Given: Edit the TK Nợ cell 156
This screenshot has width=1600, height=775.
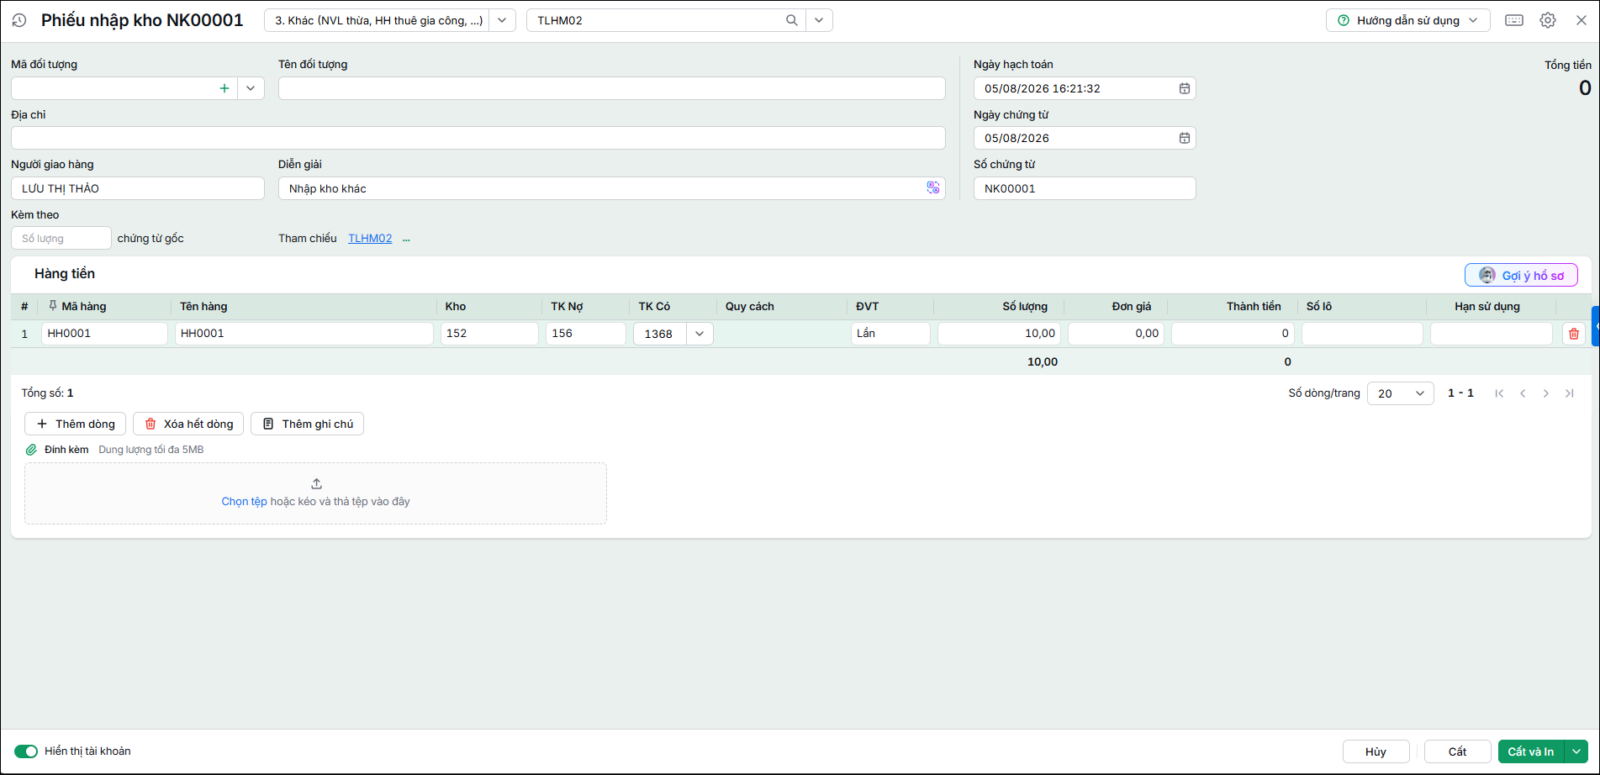Looking at the screenshot, I should point(586,334).
